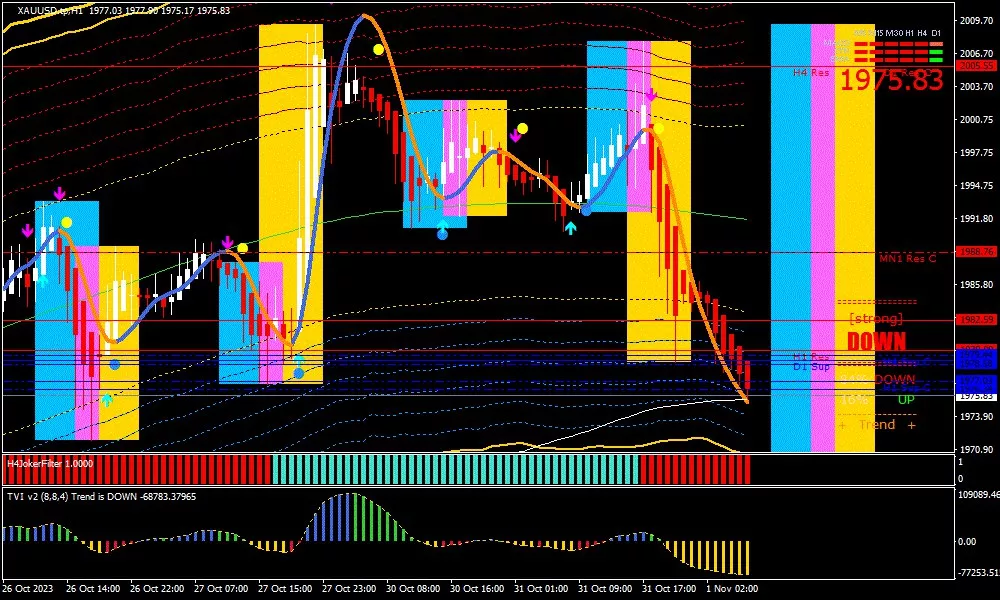This screenshot has height=600, width=1000.
Task: Click the yellow dot beside the 2009.70 peak
Action: click(x=378, y=49)
